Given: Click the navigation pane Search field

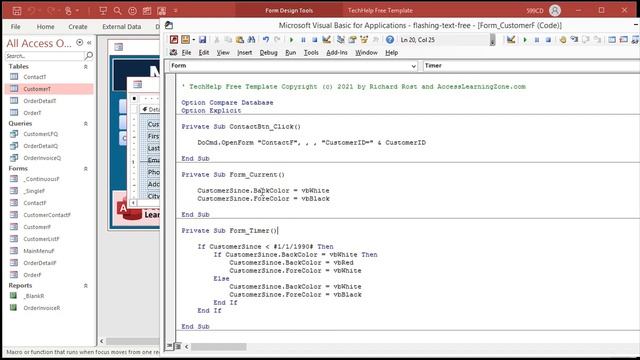Looking at the screenshot, I should tap(44, 56).
